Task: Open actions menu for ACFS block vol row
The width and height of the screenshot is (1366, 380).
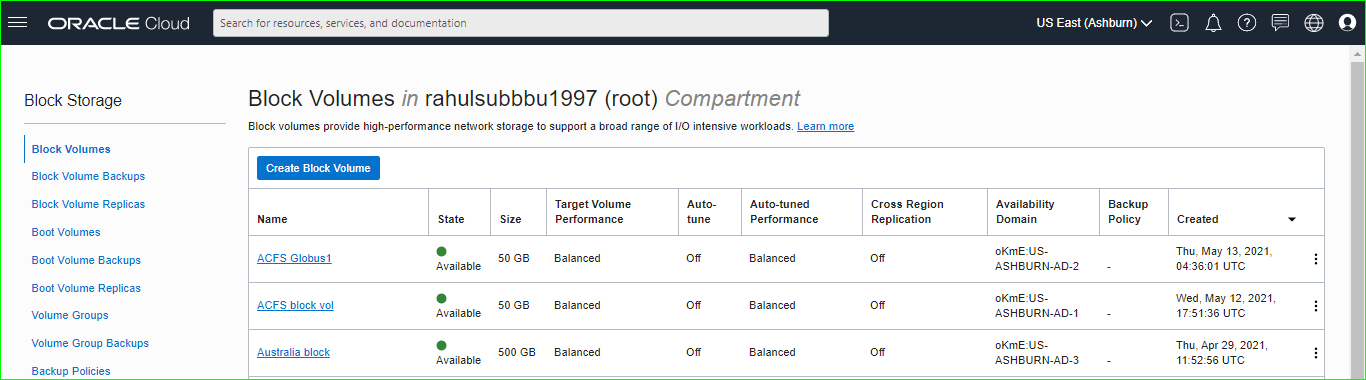Action: [x=1315, y=306]
